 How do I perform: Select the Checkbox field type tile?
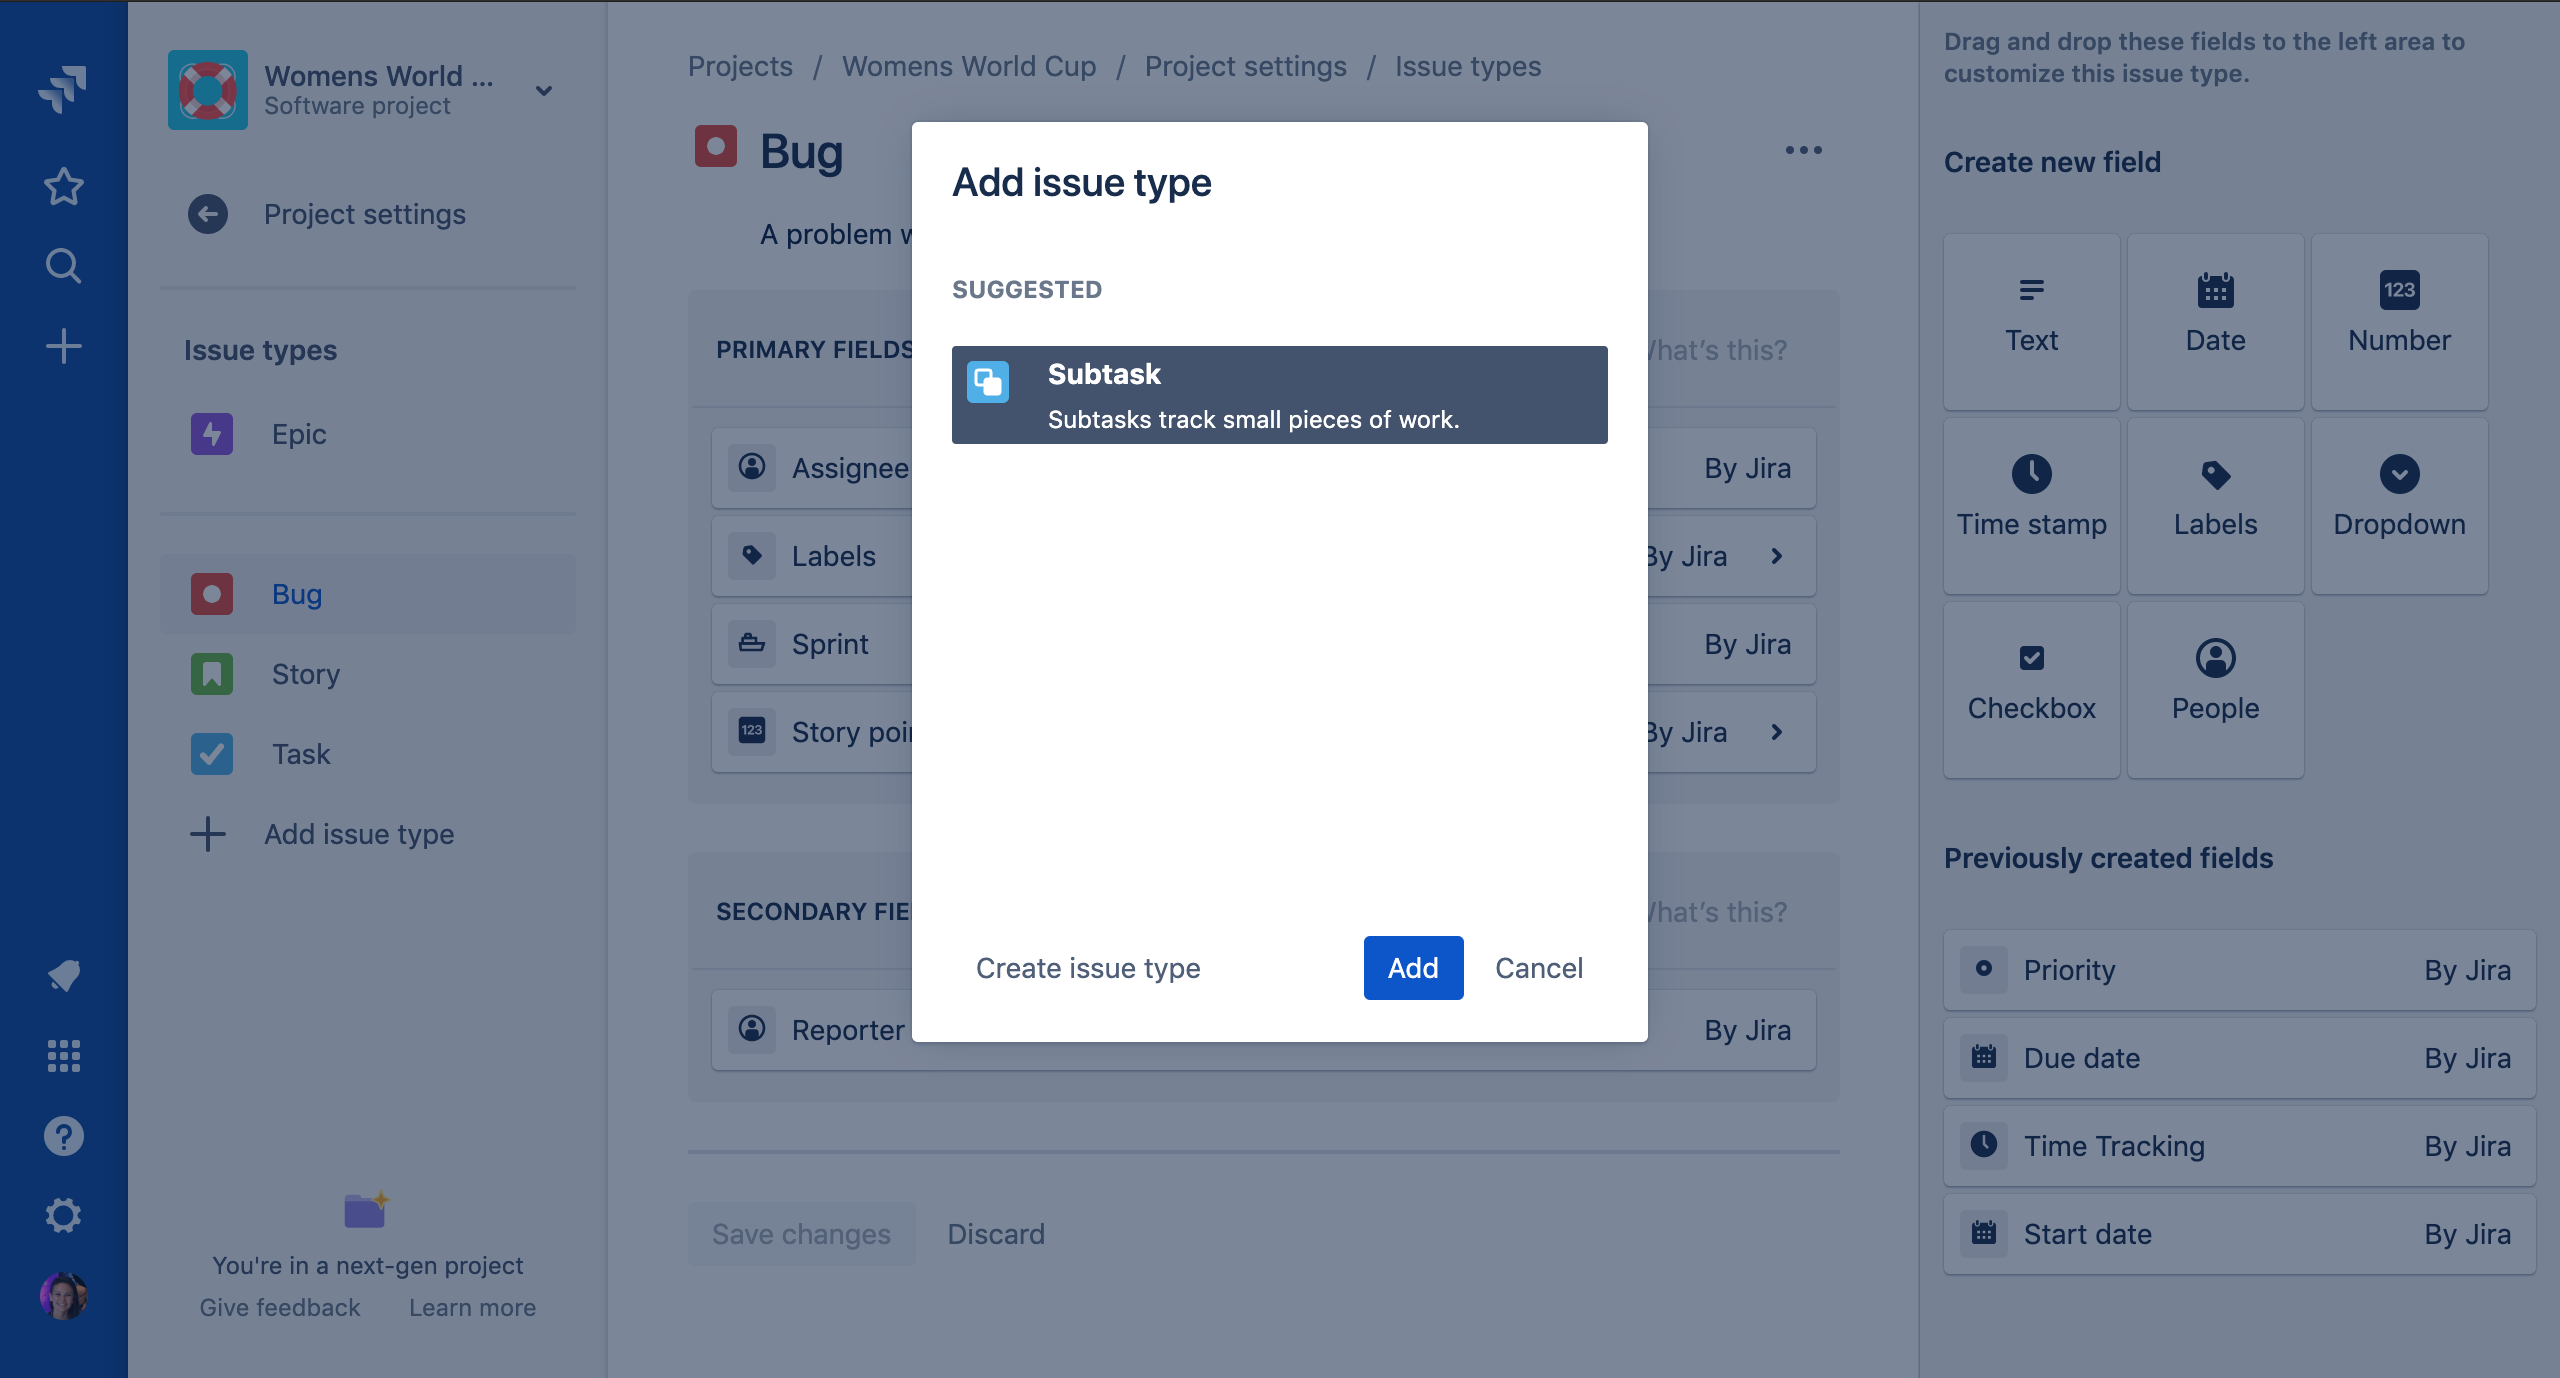(x=2031, y=688)
